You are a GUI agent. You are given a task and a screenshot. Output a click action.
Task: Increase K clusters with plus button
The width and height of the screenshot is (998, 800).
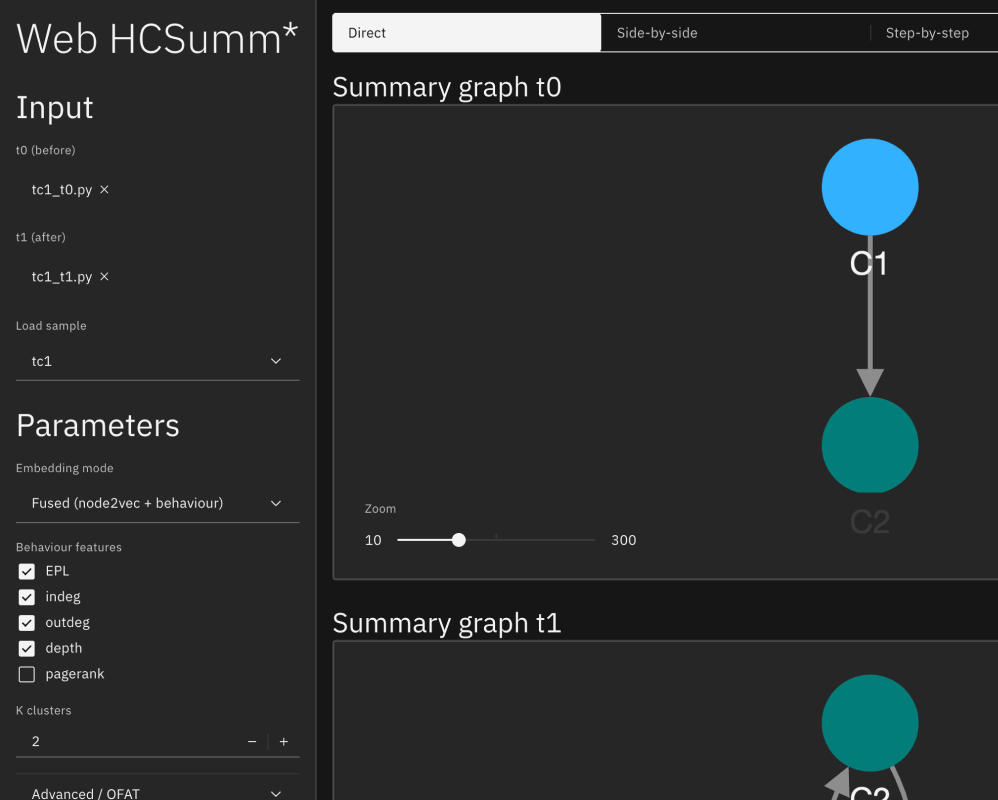(x=284, y=741)
